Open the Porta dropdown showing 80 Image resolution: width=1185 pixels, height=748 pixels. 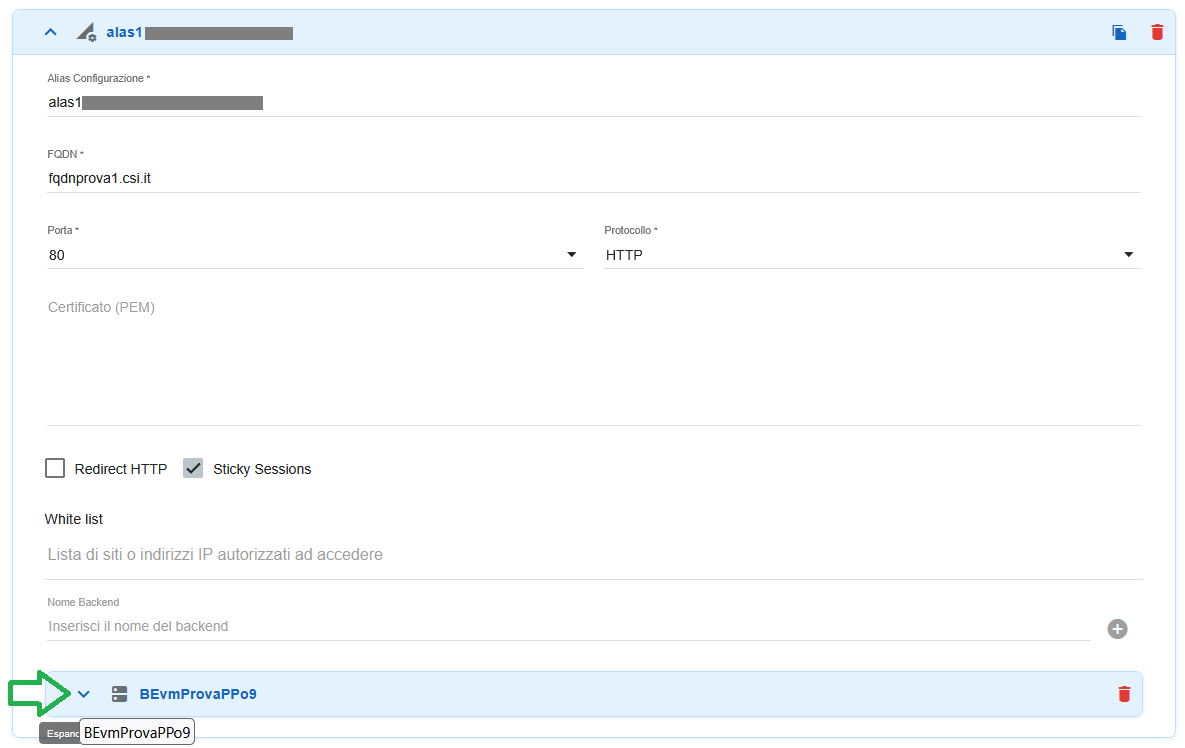[314, 255]
